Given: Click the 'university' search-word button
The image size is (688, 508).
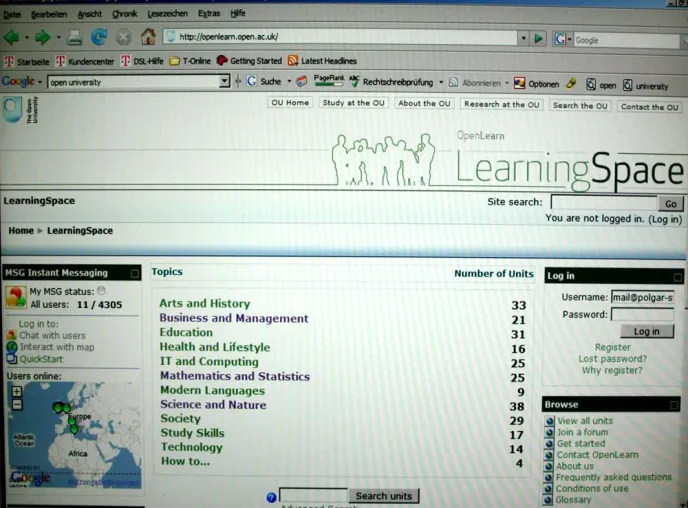Looking at the screenshot, I should 646,86.
